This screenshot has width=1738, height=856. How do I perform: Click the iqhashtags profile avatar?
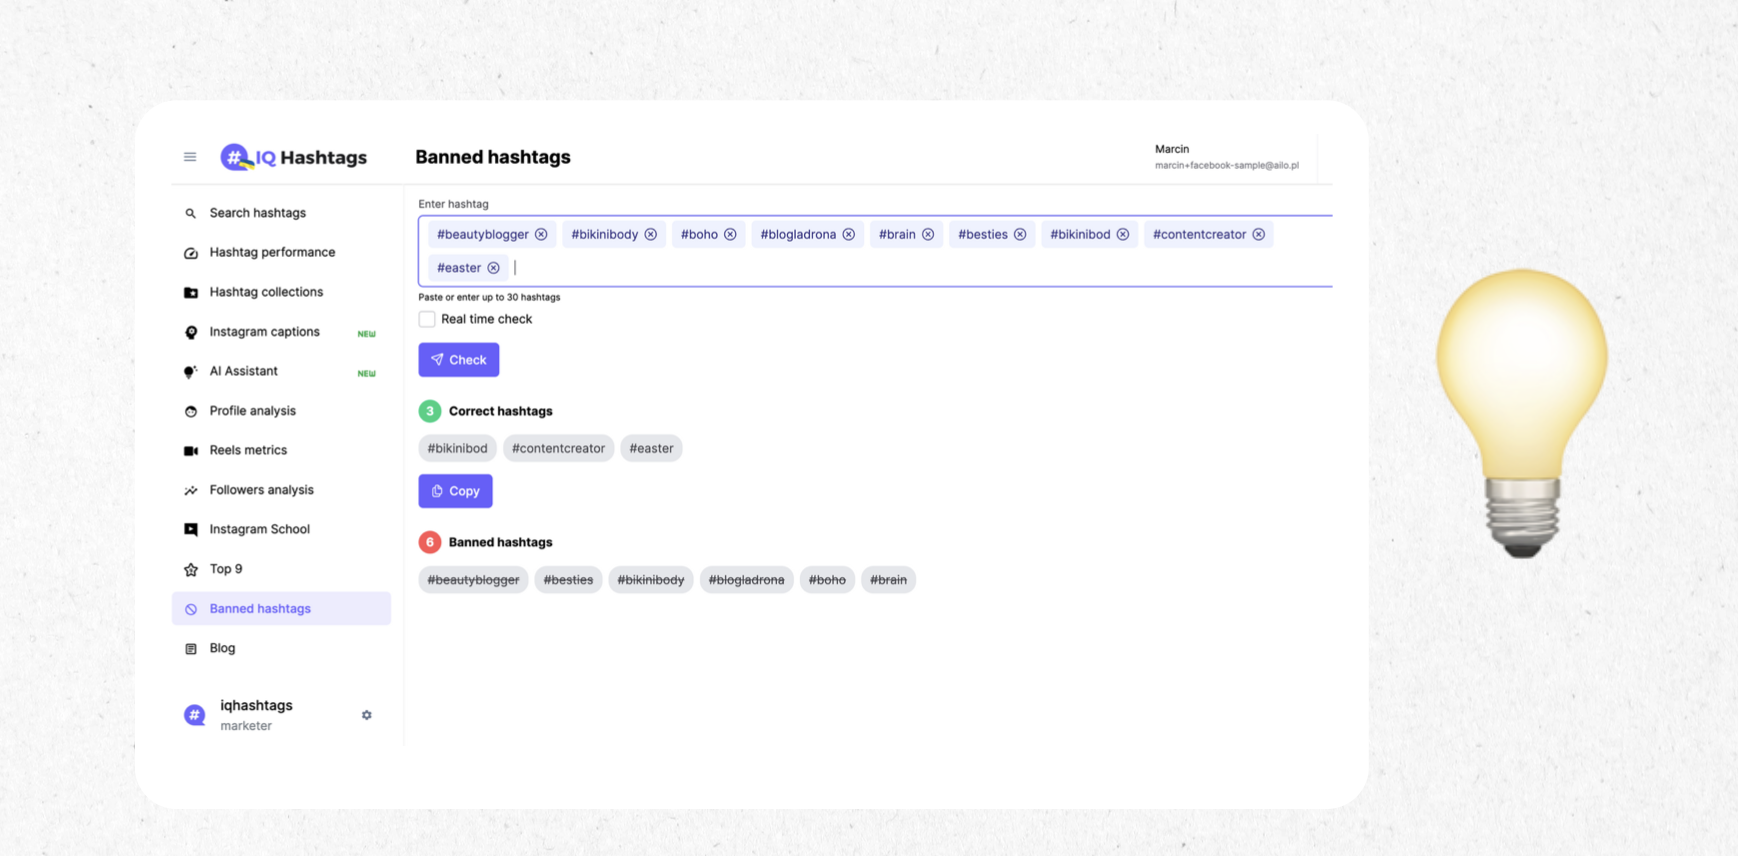click(195, 715)
